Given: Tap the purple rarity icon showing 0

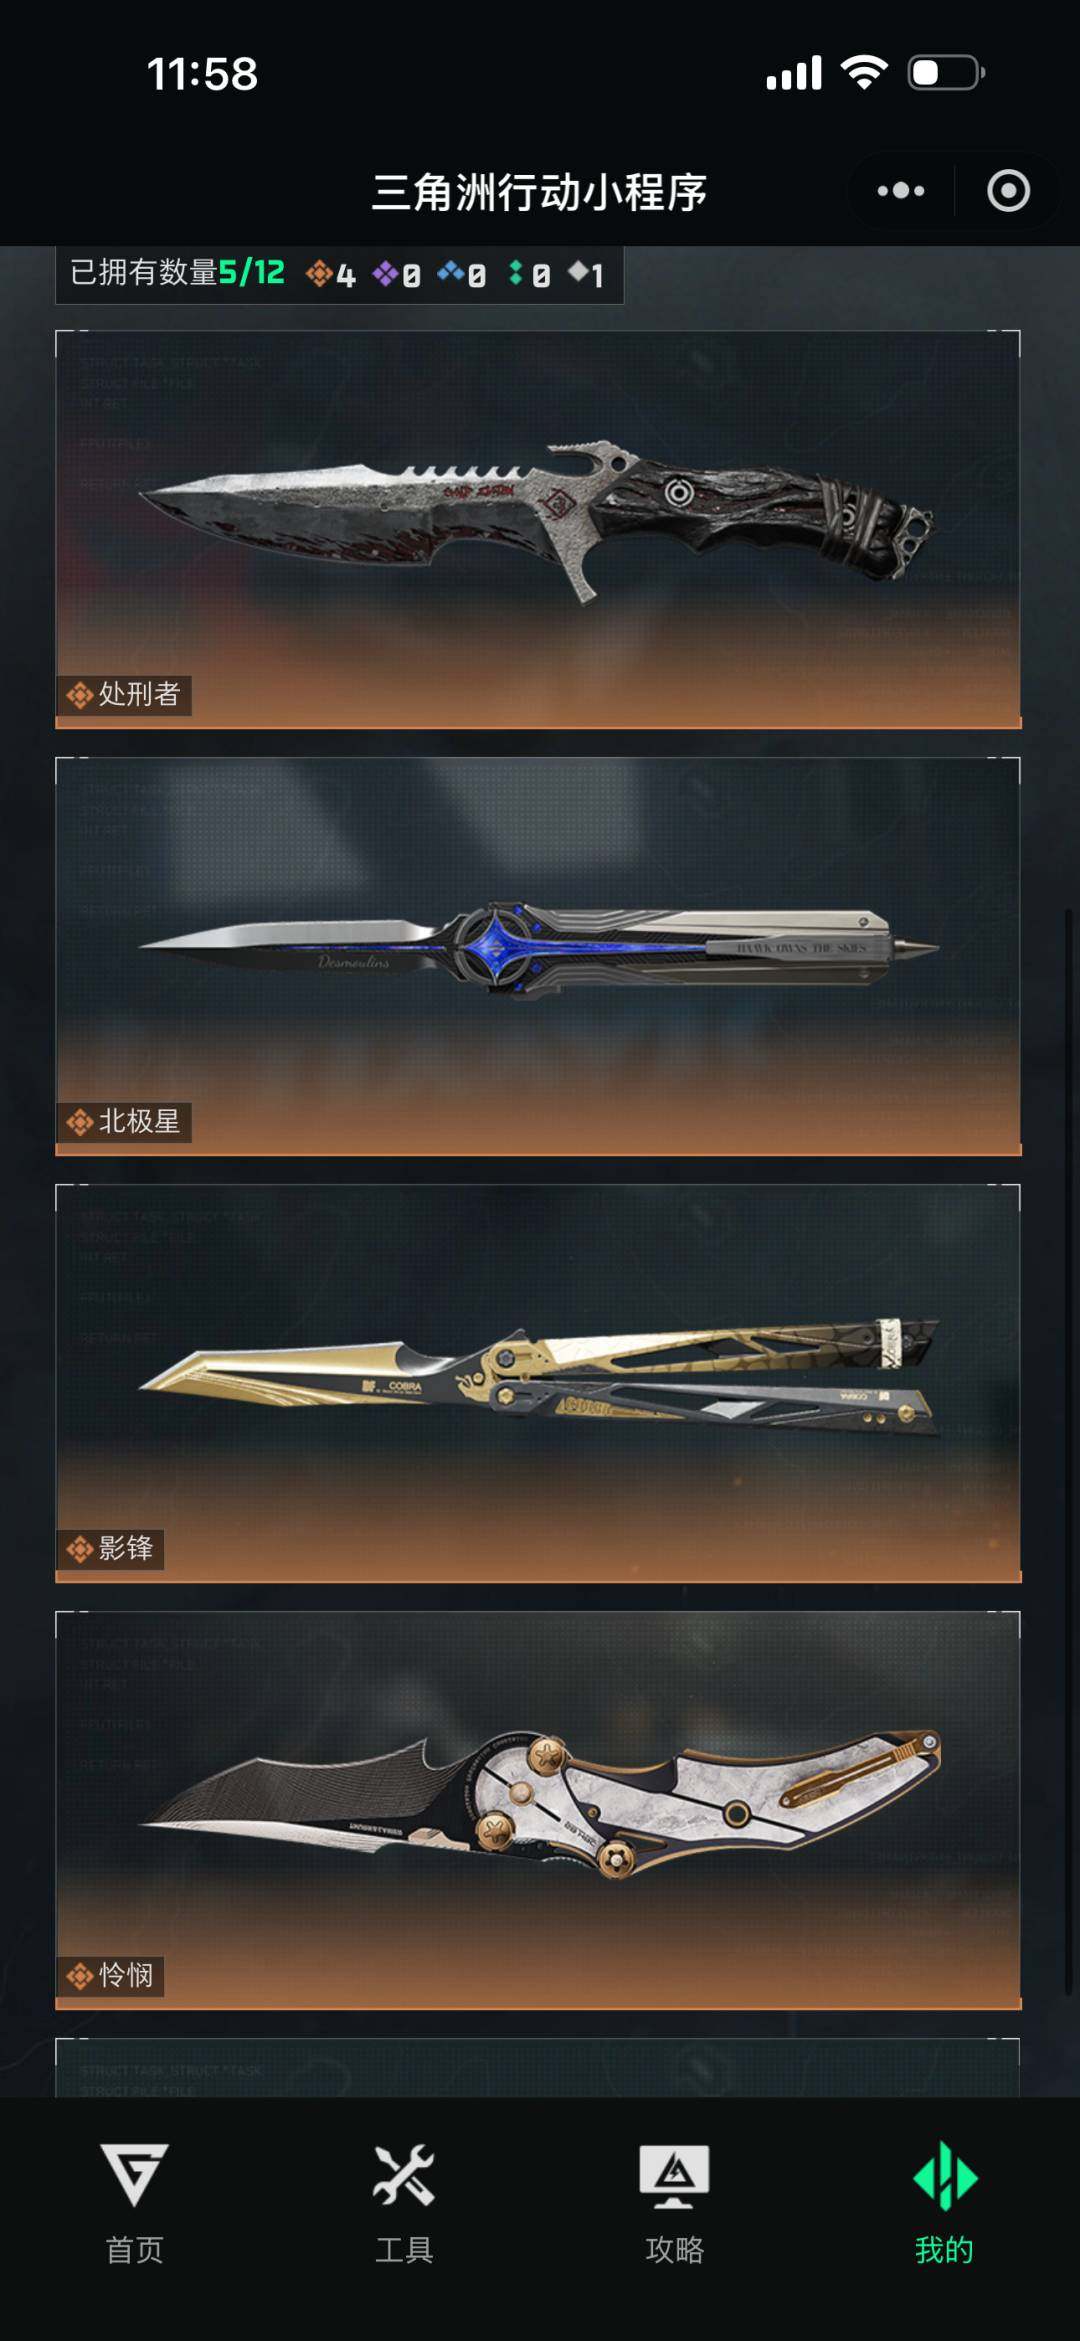Looking at the screenshot, I should coord(385,273).
